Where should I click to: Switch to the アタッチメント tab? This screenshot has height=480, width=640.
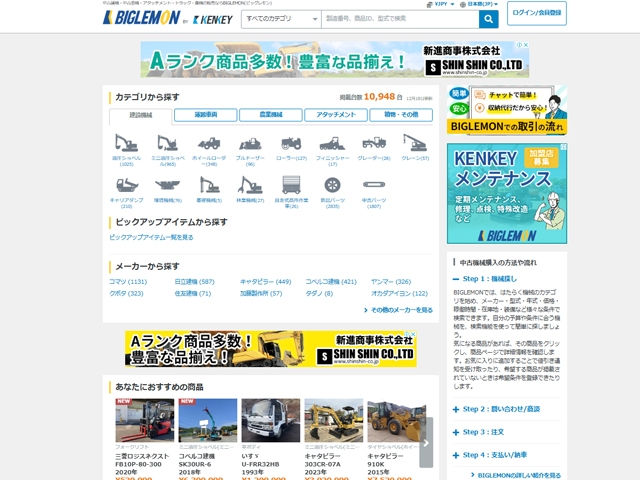click(x=336, y=115)
